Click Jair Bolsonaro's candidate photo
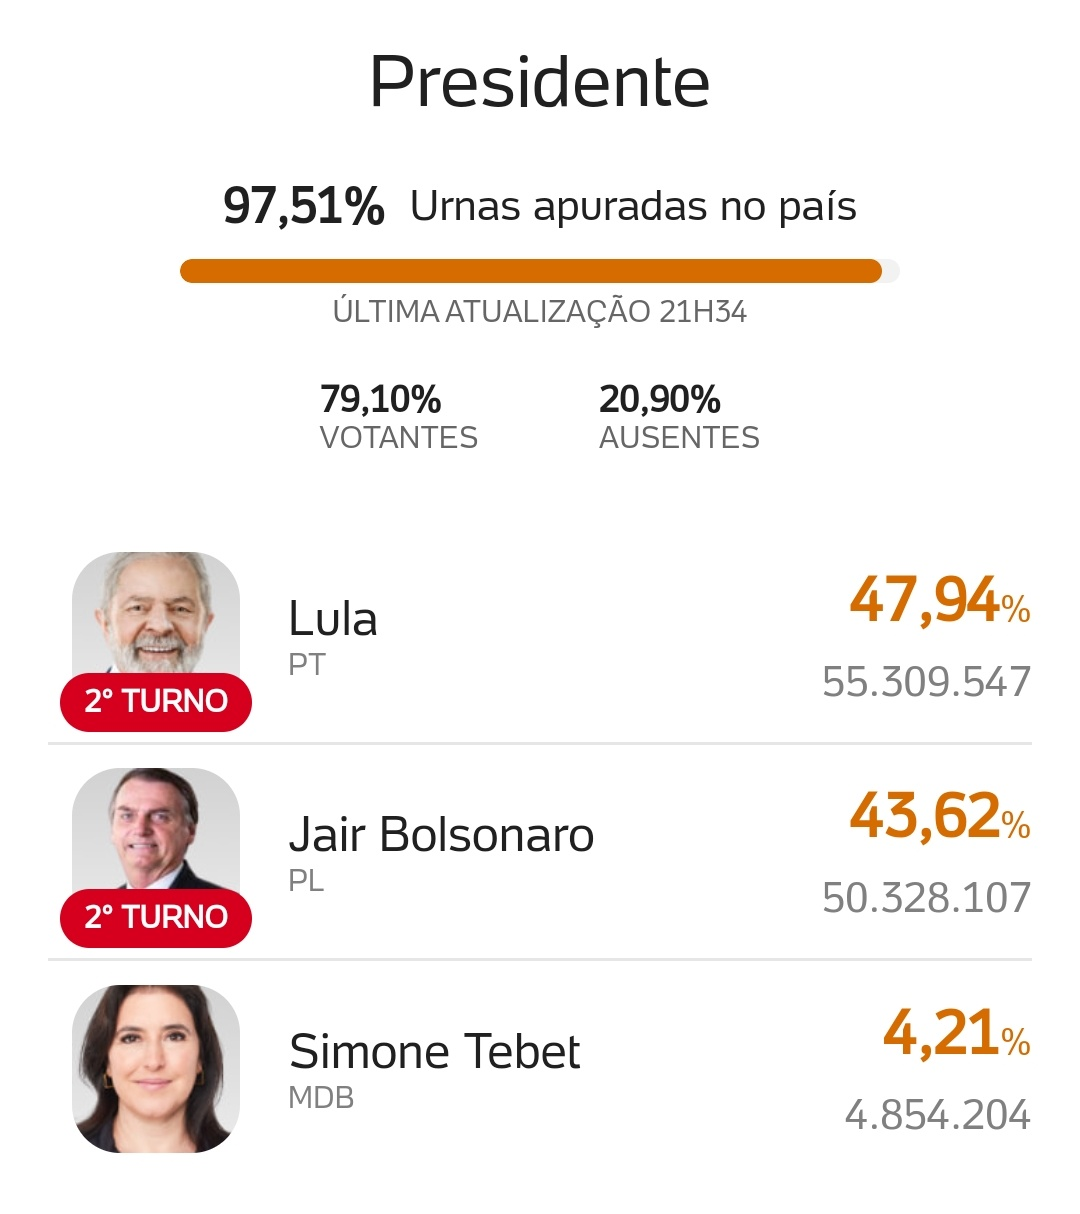 coord(156,828)
